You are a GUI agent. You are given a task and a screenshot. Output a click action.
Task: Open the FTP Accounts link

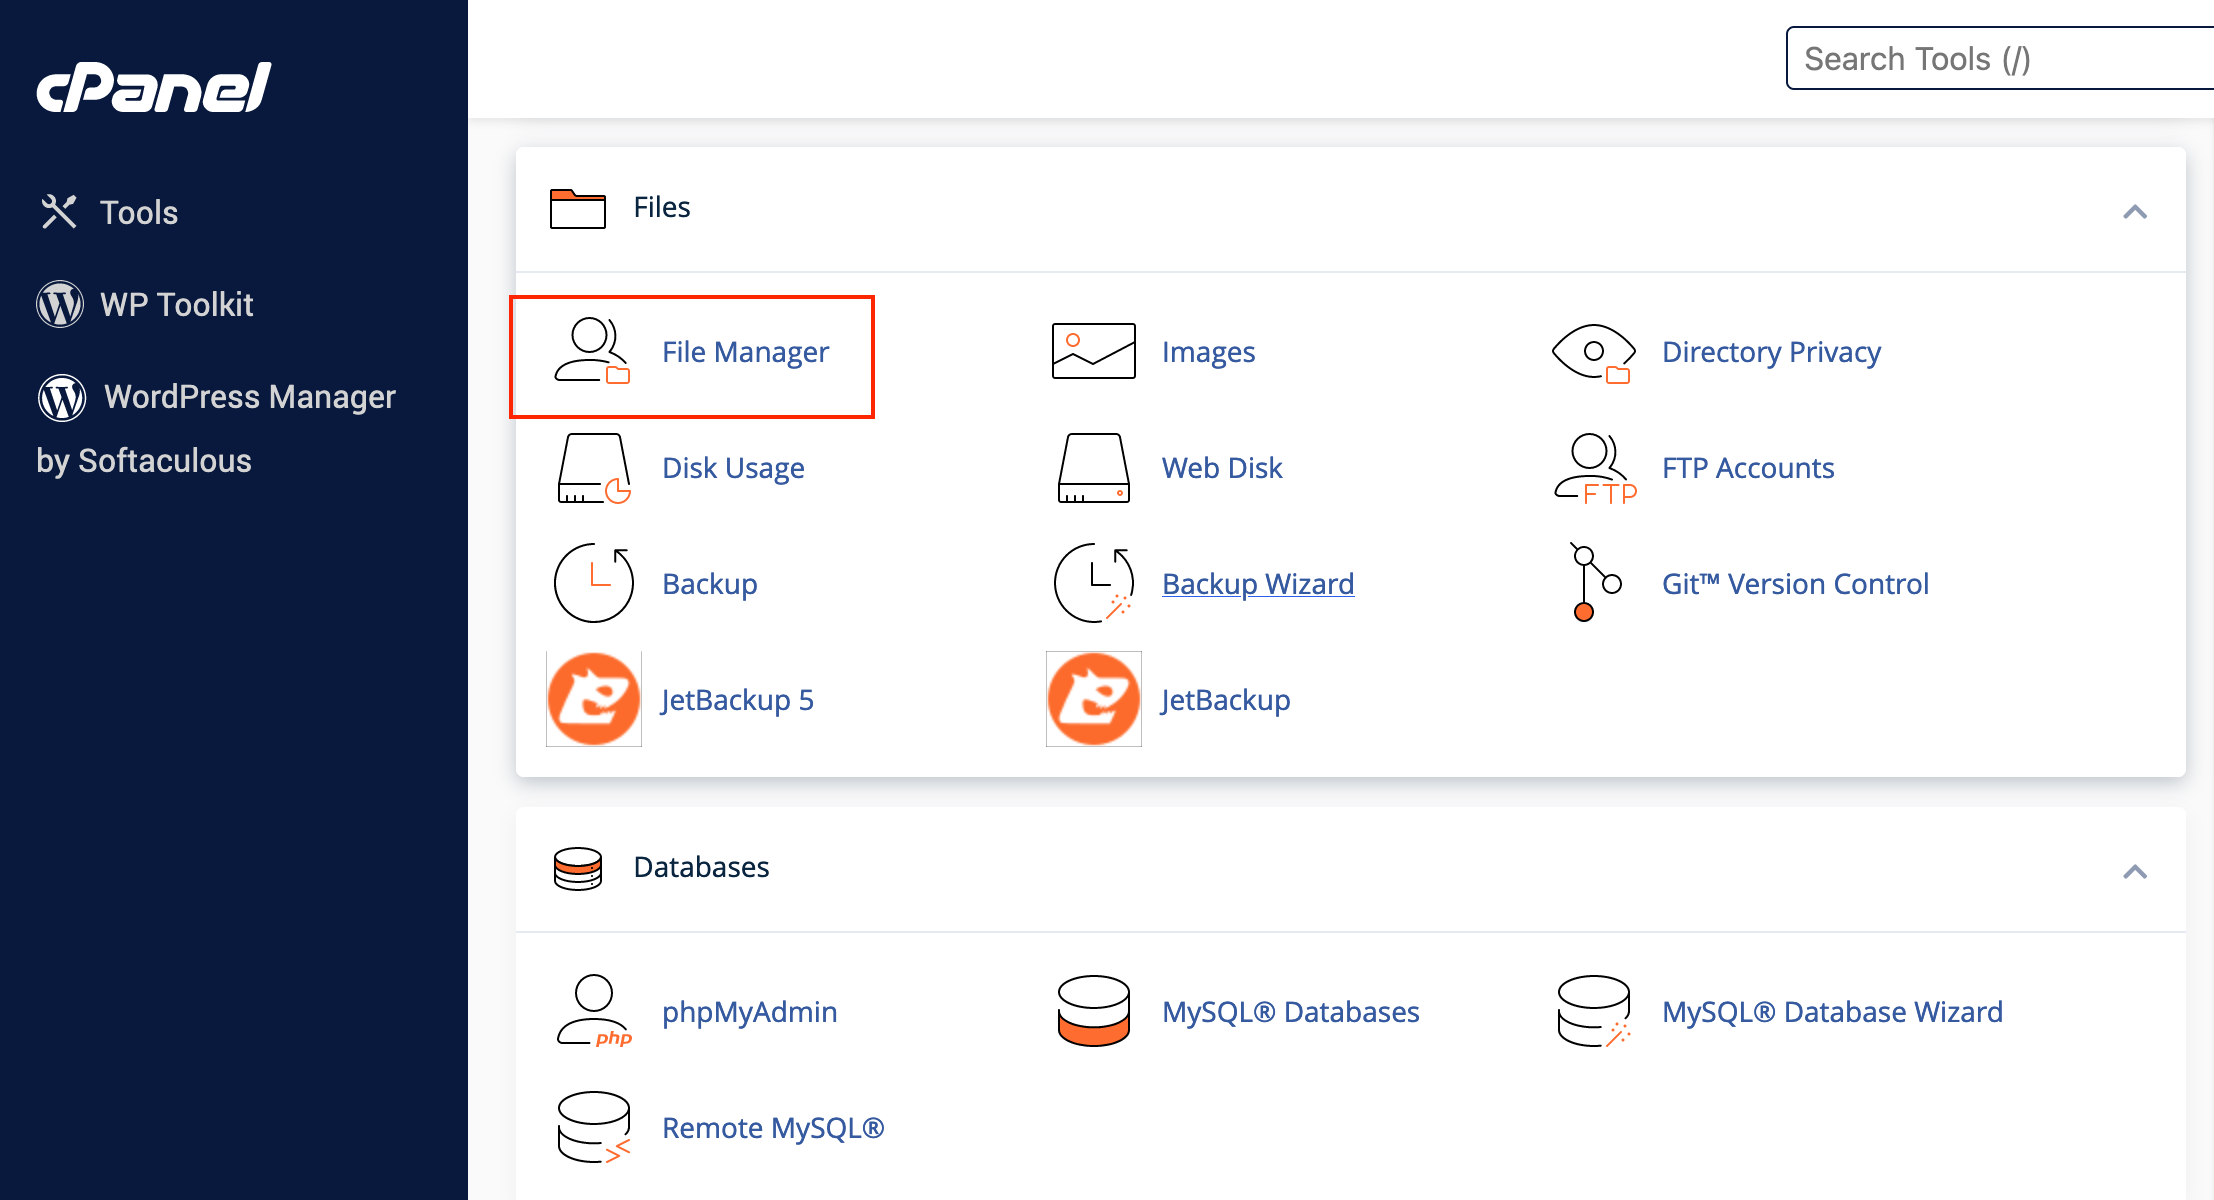click(x=1748, y=468)
